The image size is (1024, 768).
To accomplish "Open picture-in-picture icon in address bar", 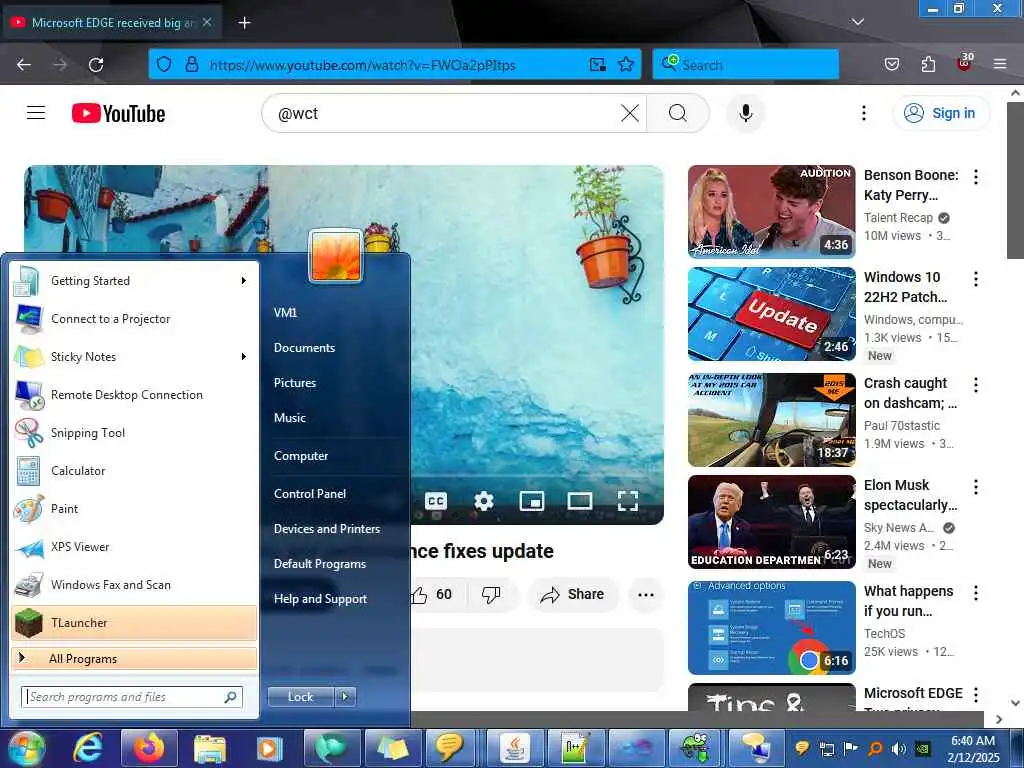I will [598, 64].
